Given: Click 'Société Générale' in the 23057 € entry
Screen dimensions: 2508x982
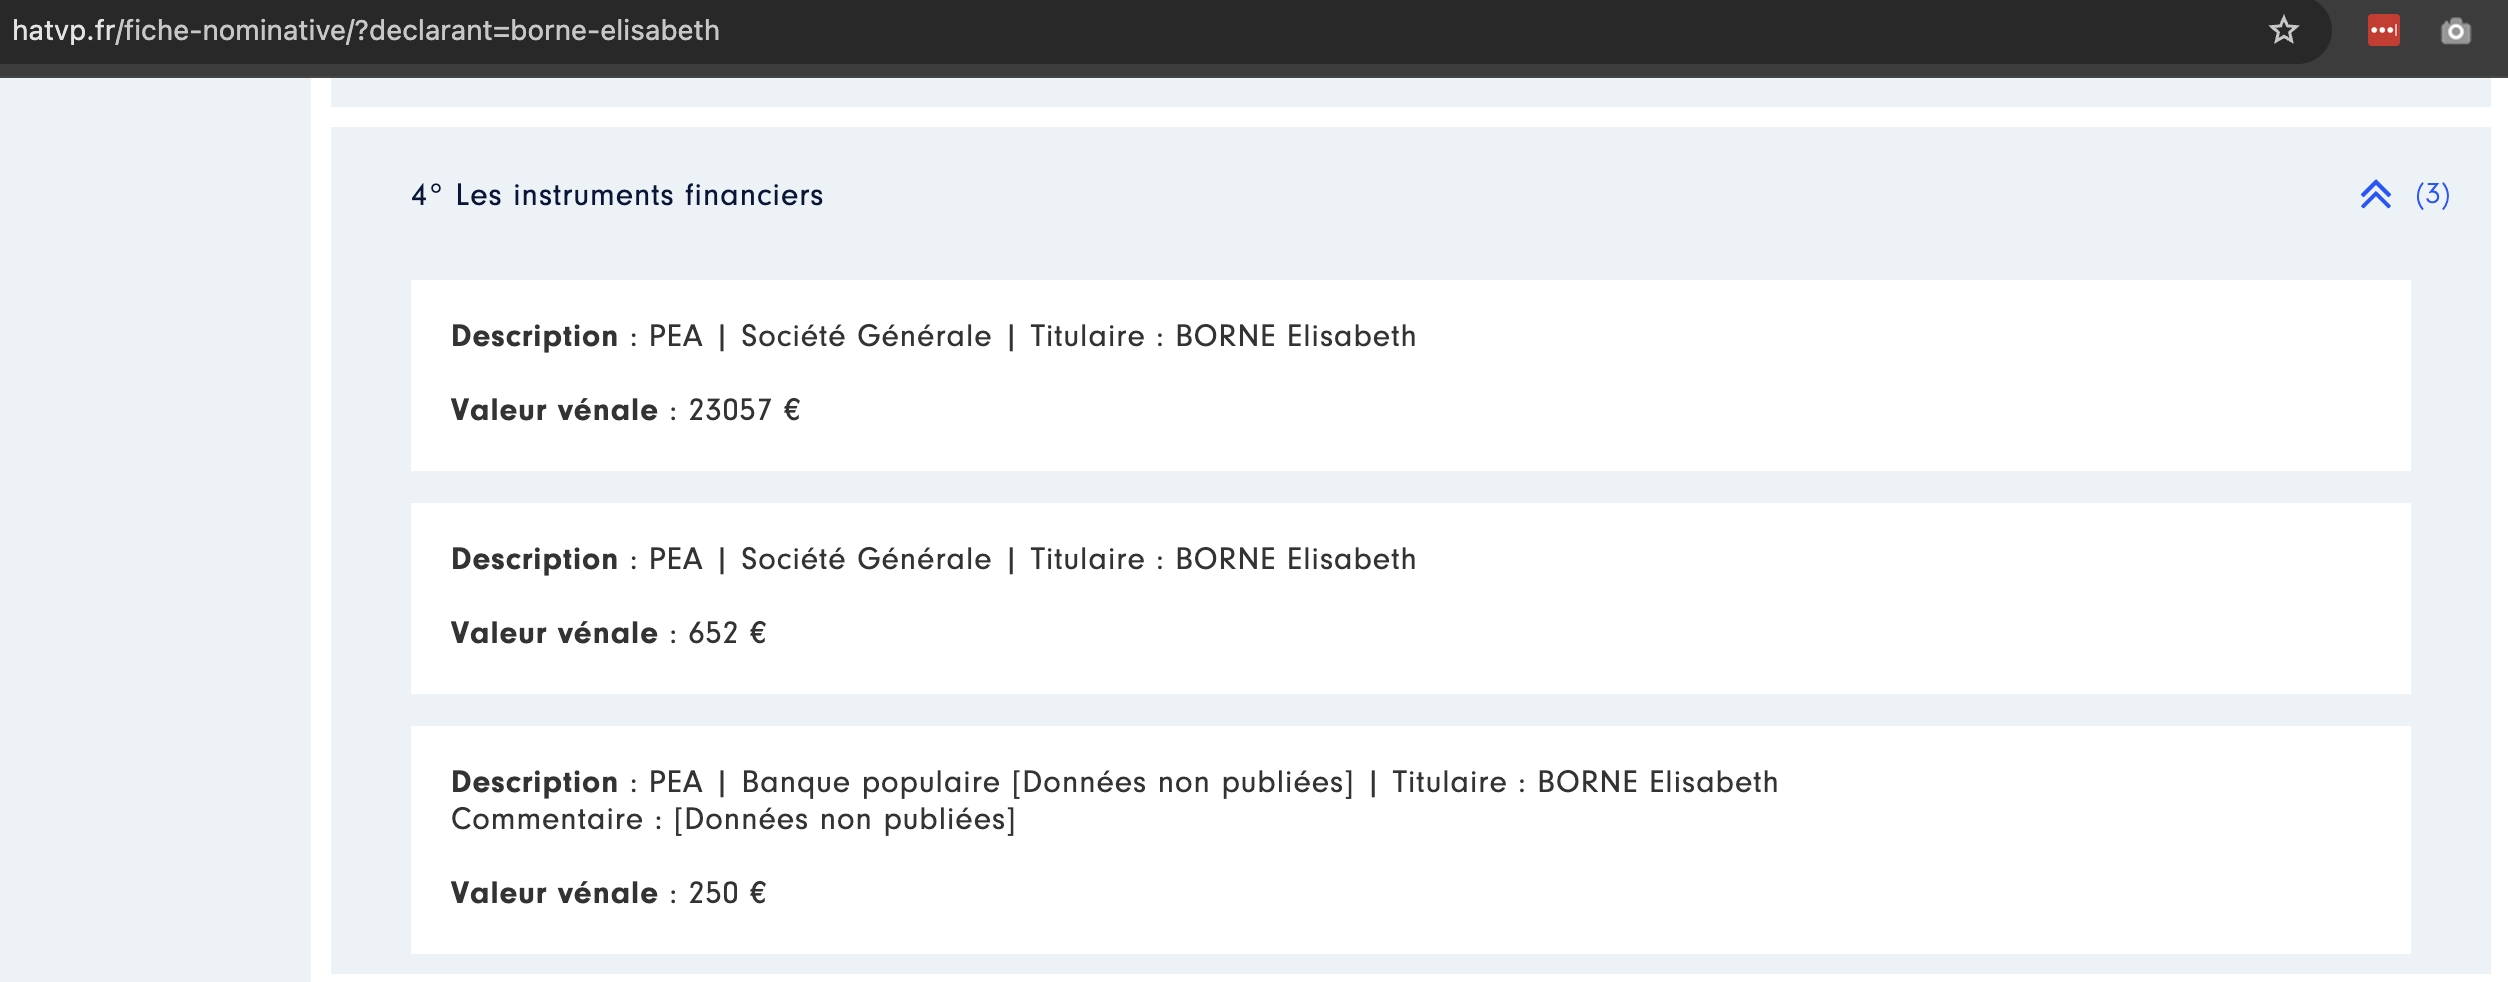Looking at the screenshot, I should [x=866, y=336].
